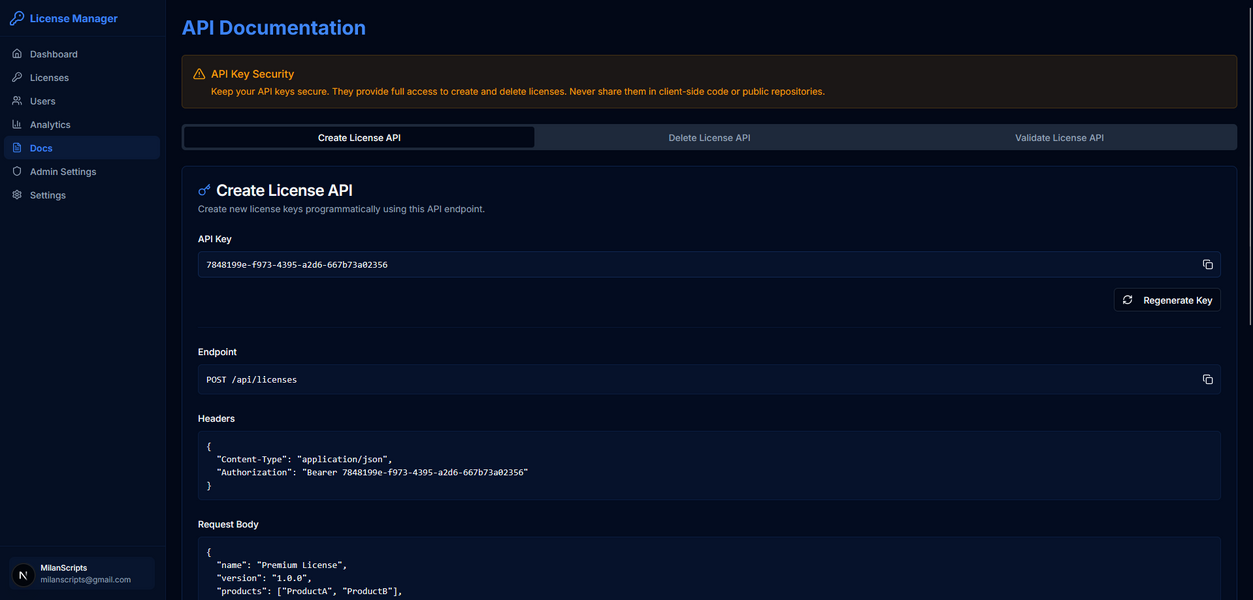1253x600 pixels.
Task: Open the Settings page label
Action: 48,195
